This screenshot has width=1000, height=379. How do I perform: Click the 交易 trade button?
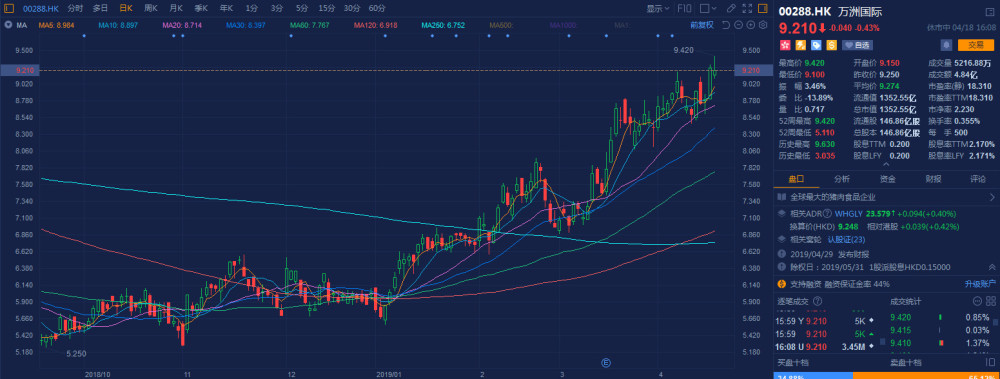coord(976,45)
